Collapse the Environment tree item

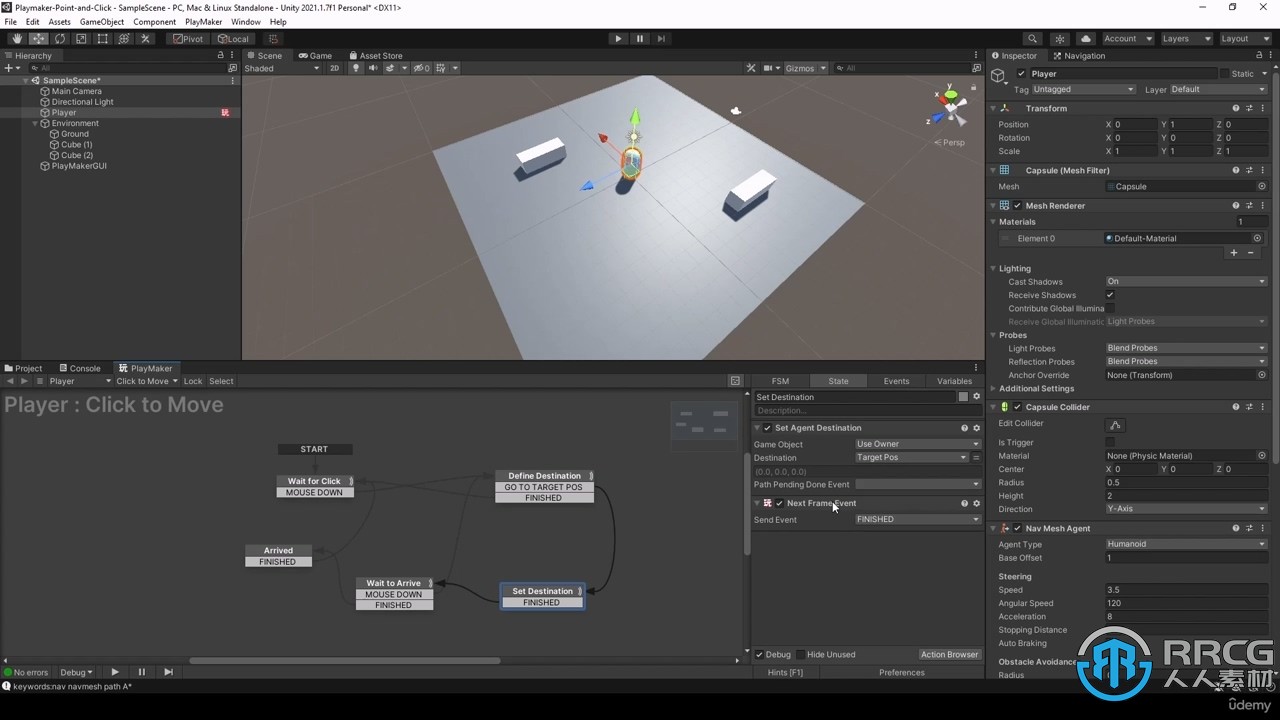(x=36, y=123)
